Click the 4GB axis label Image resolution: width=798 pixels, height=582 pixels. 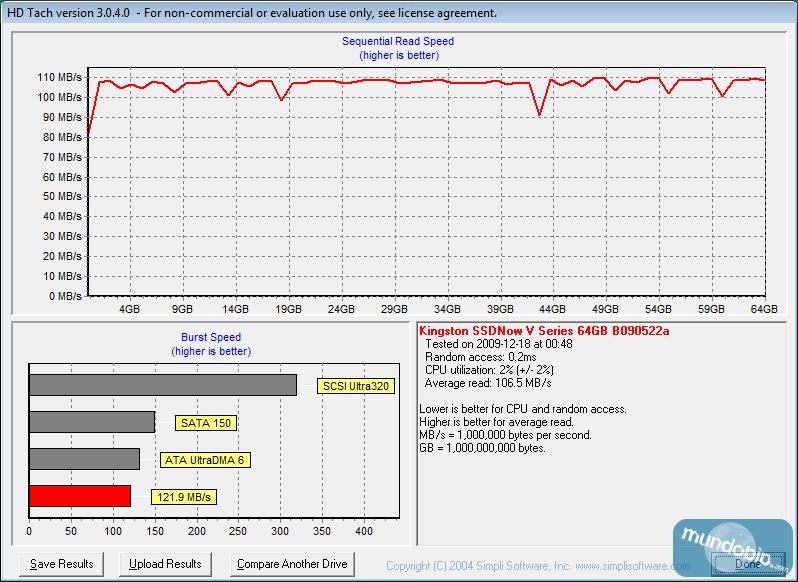[x=129, y=309]
